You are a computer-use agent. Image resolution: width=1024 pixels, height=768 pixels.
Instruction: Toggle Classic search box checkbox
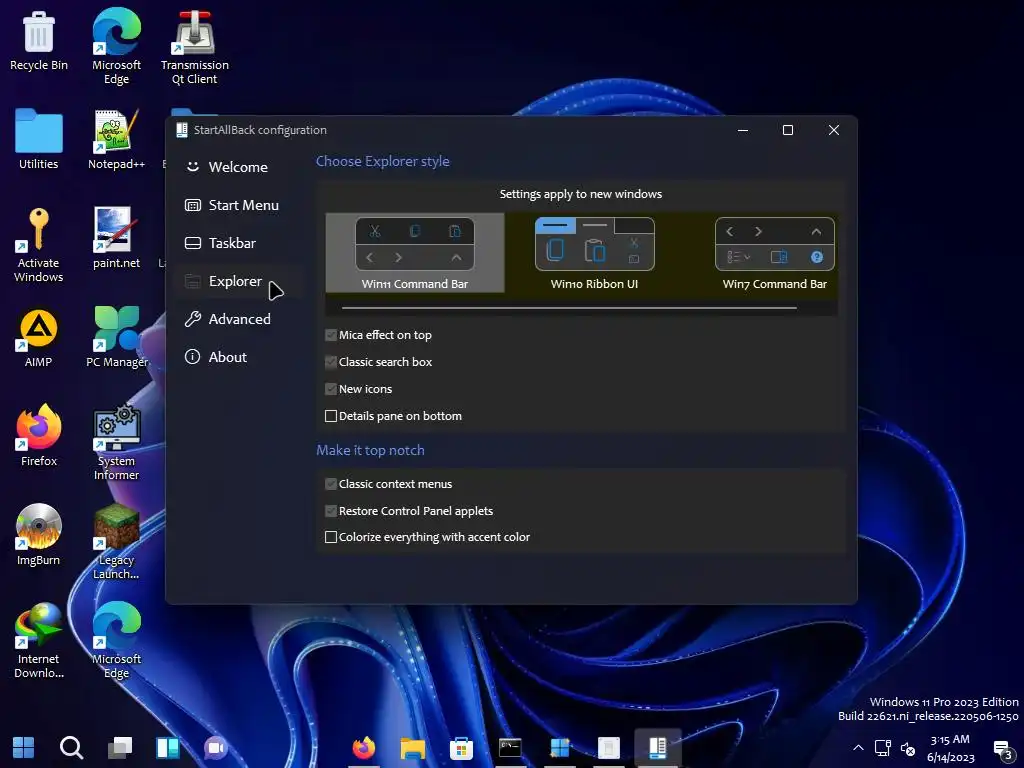(x=331, y=362)
